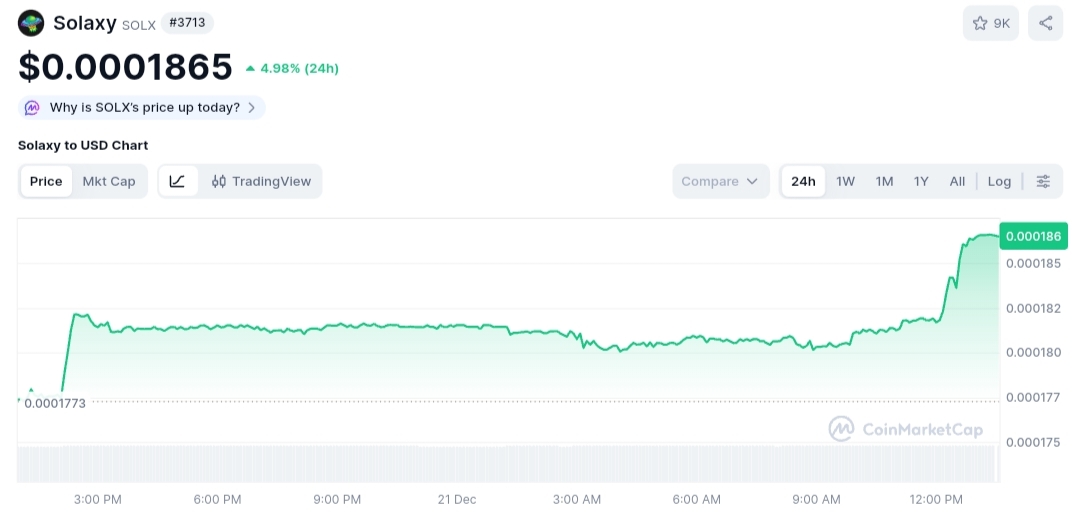This screenshot has height=524, width=1080.
Task: Open 'Why is SOLX's price up today?'
Action: 141,107
